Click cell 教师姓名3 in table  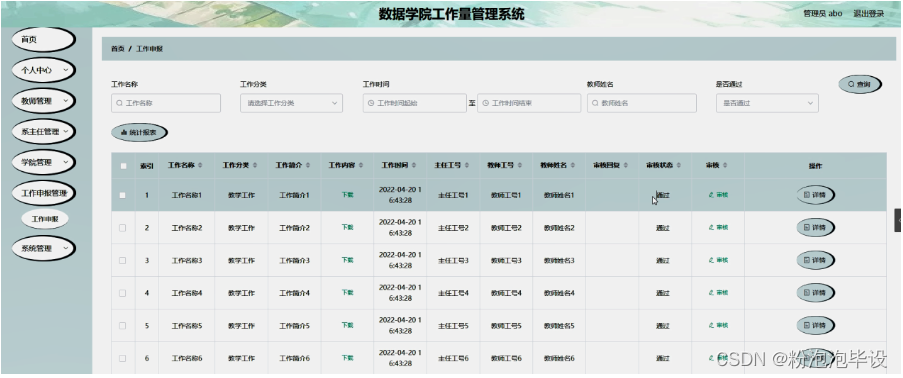pos(559,260)
